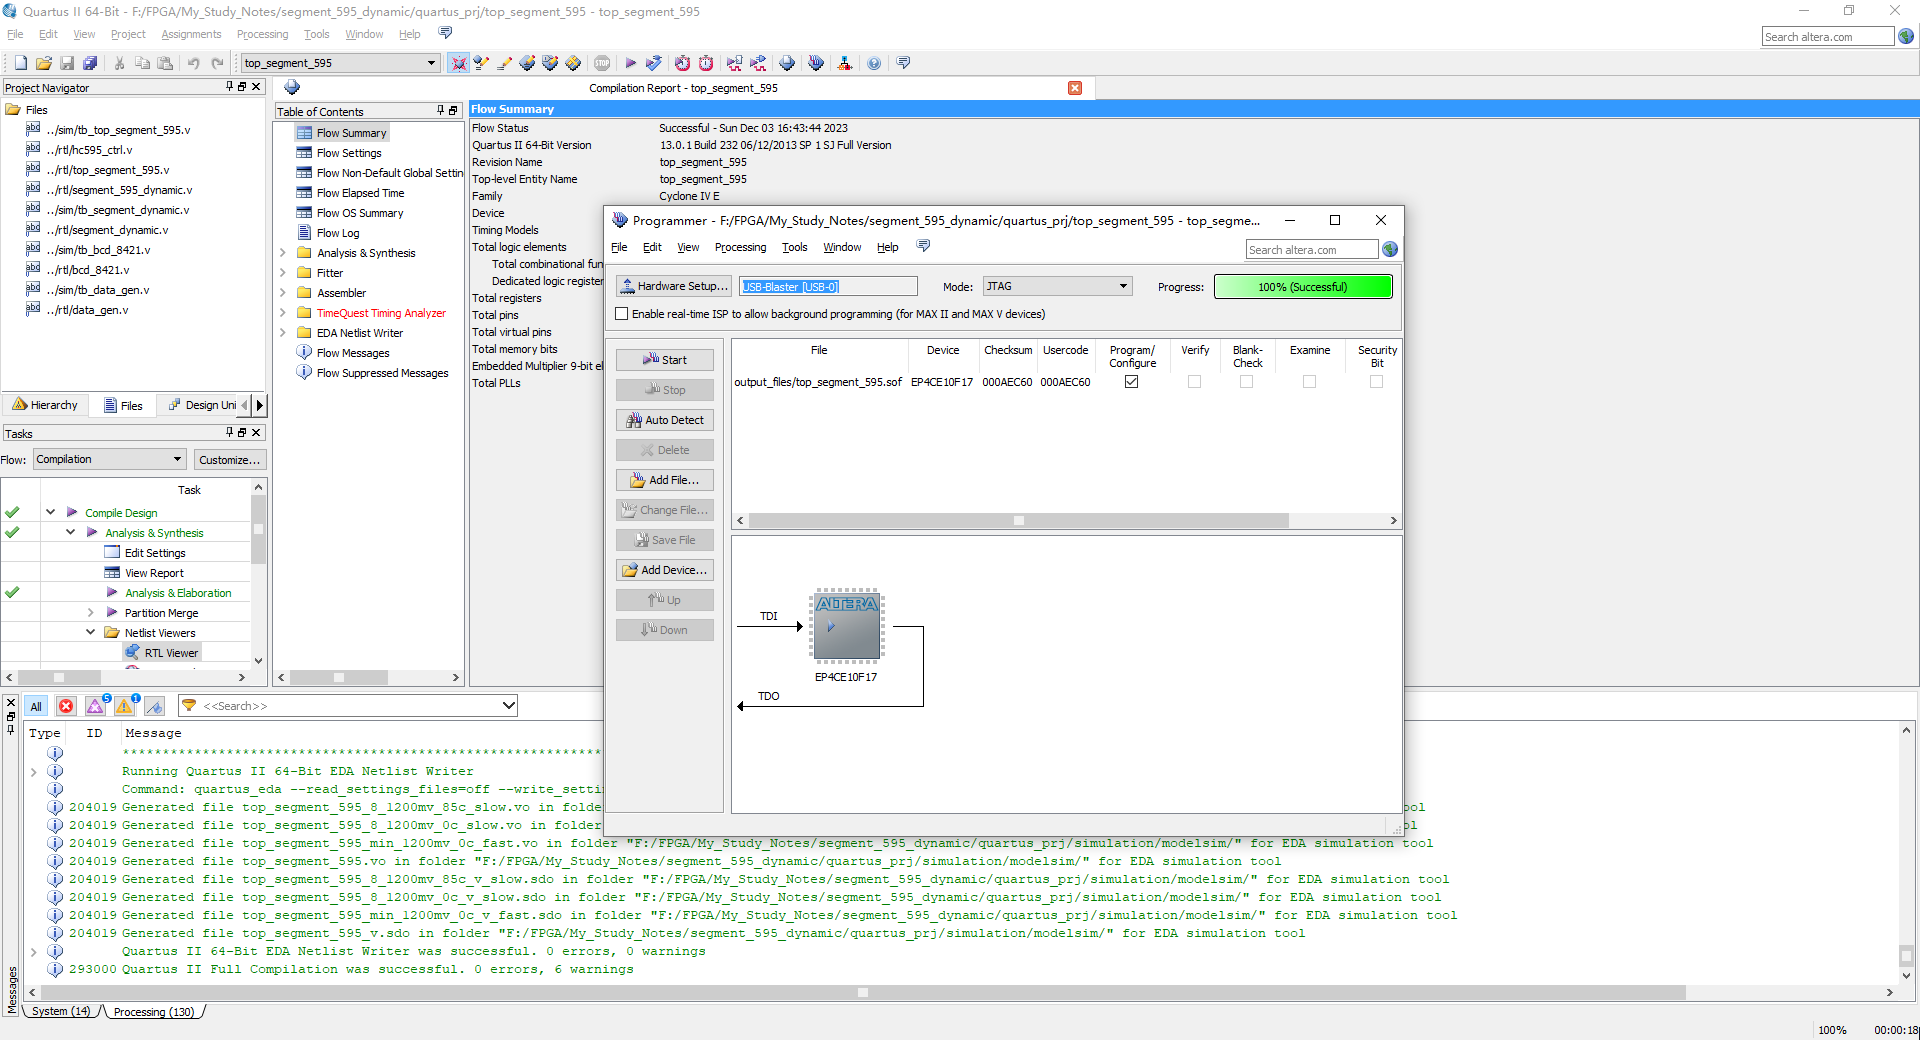The height and width of the screenshot is (1040, 1920).
Task: Click the red STOP processing toolbar icon
Action: pyautogui.click(x=602, y=63)
